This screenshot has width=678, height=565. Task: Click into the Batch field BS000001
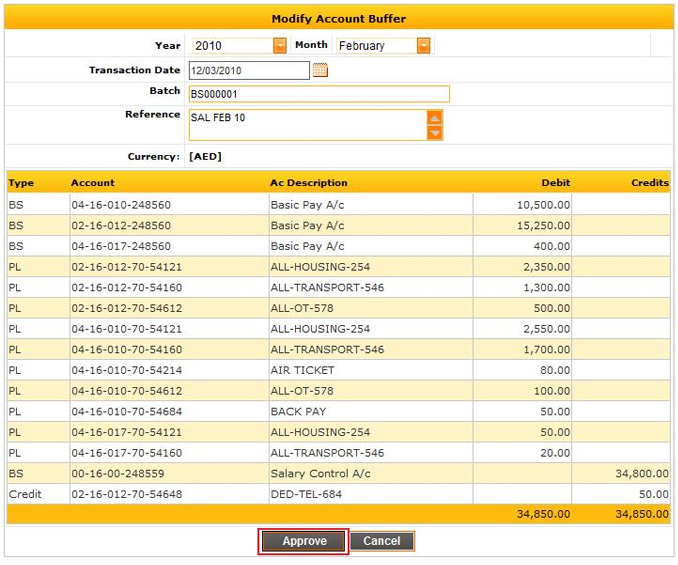(319, 94)
